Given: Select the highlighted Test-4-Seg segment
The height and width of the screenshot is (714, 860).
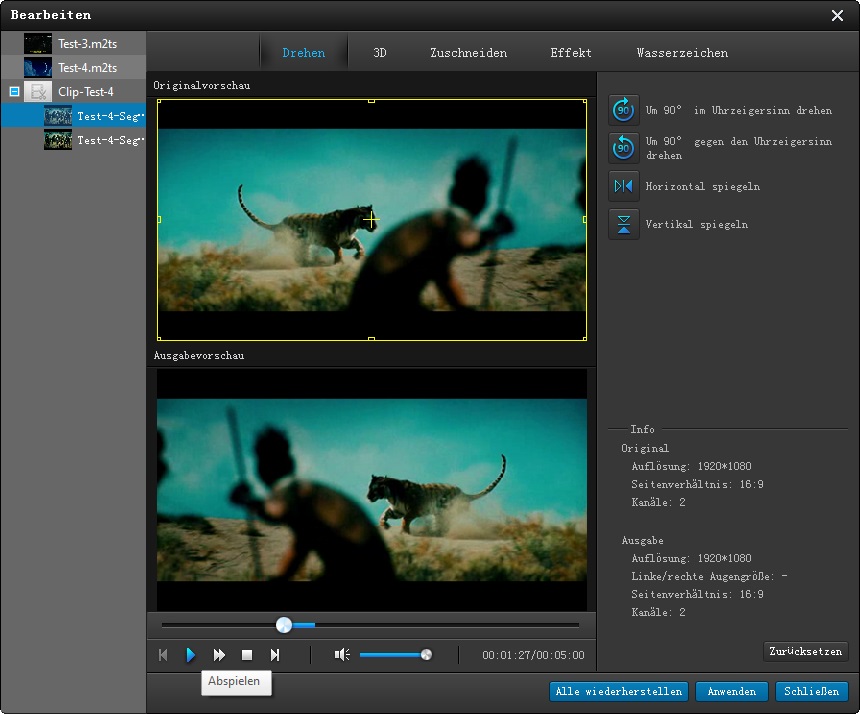Looking at the screenshot, I should (73, 116).
